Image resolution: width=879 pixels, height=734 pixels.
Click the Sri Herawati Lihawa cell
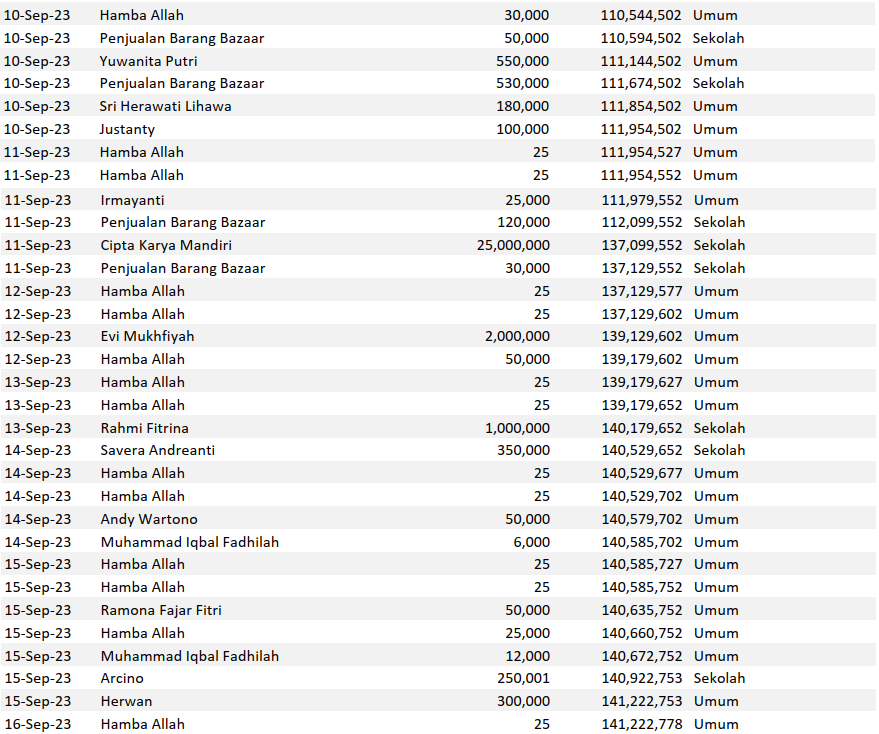pyautogui.click(x=166, y=106)
